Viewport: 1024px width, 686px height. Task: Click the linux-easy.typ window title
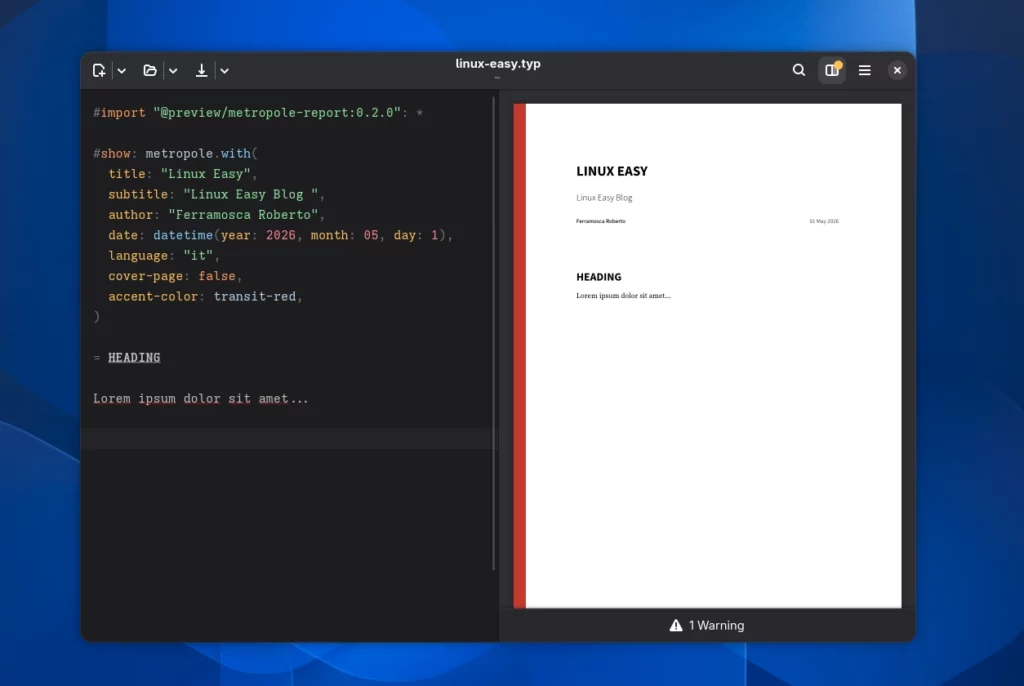point(498,63)
